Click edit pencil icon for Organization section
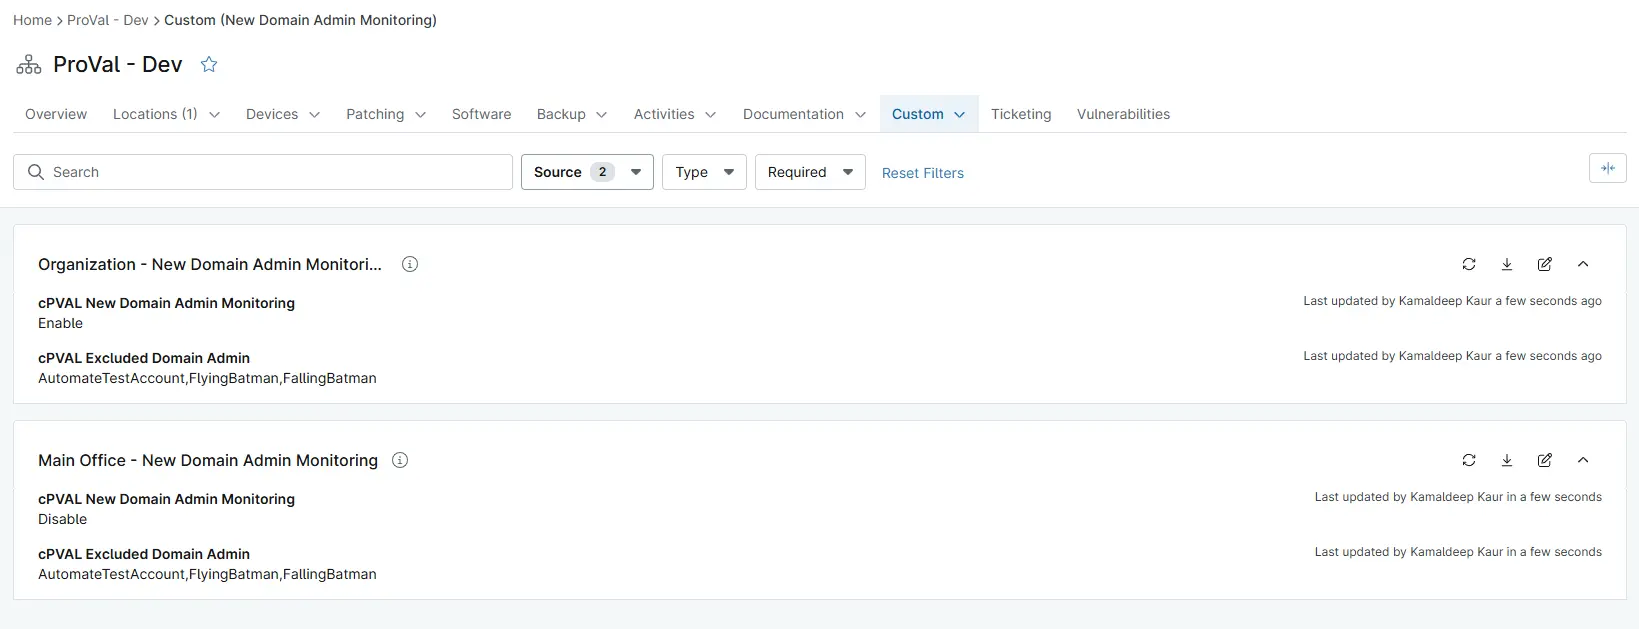Screen dimensions: 1639x629 tap(1545, 264)
